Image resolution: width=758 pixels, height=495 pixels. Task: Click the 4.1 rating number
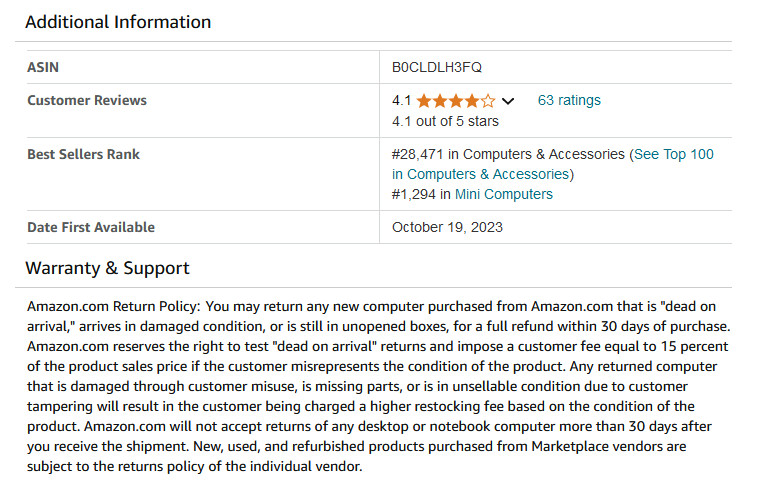point(401,101)
